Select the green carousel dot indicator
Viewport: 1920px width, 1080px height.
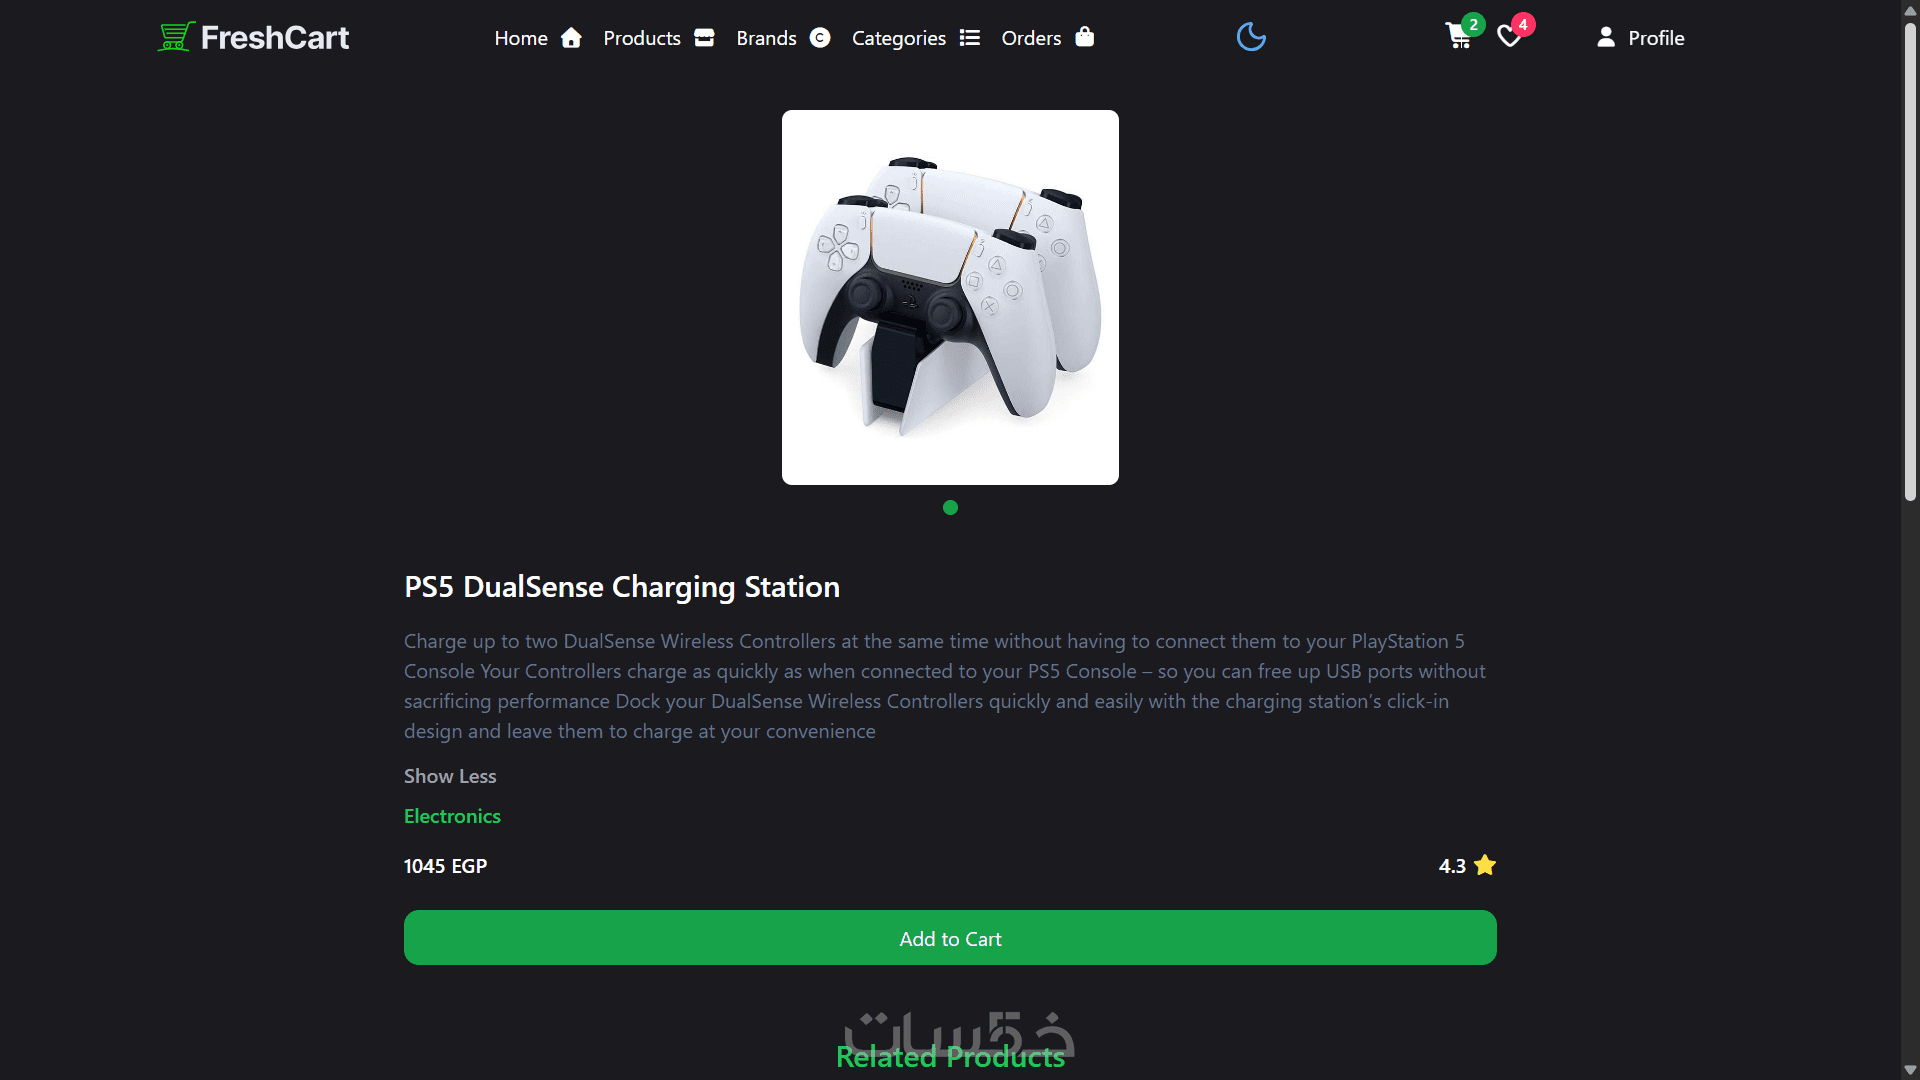point(950,508)
